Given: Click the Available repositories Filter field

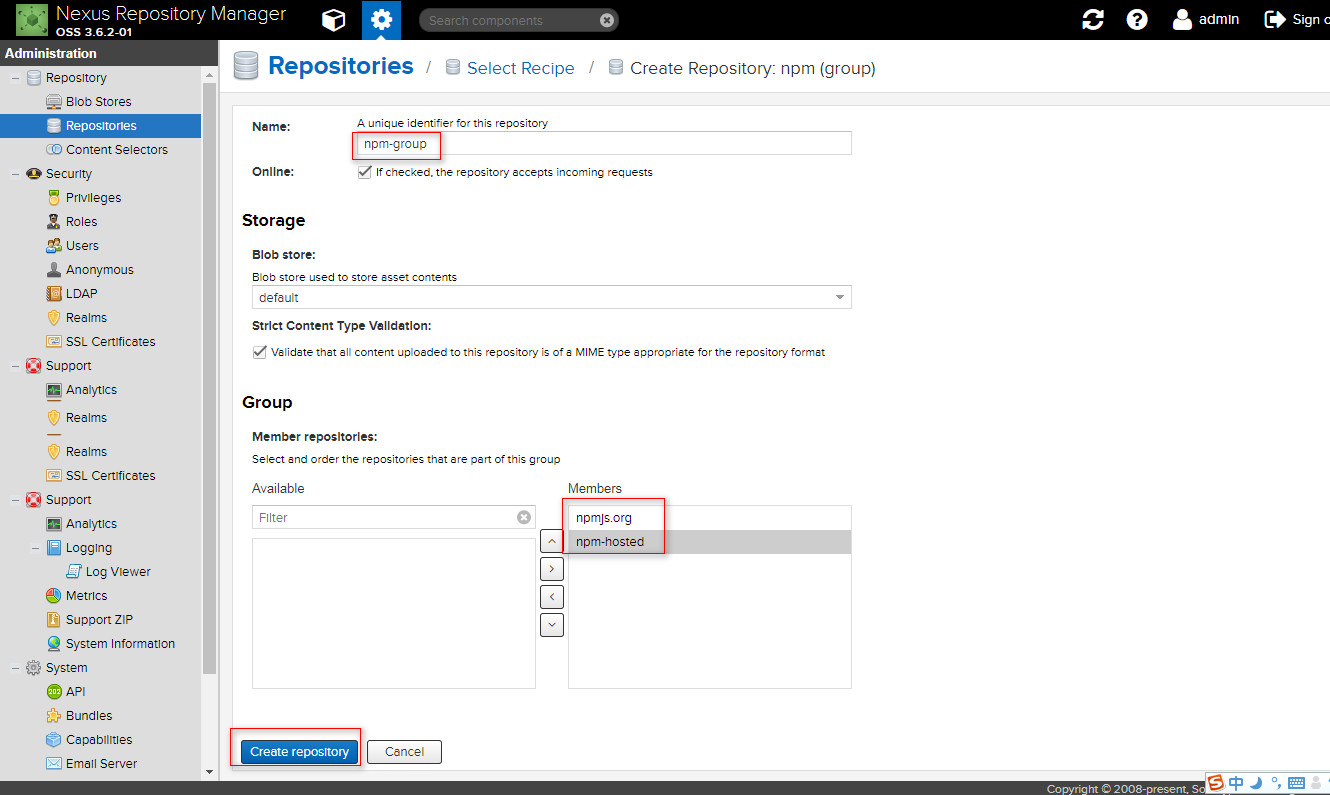Looking at the screenshot, I should pyautogui.click(x=394, y=517).
